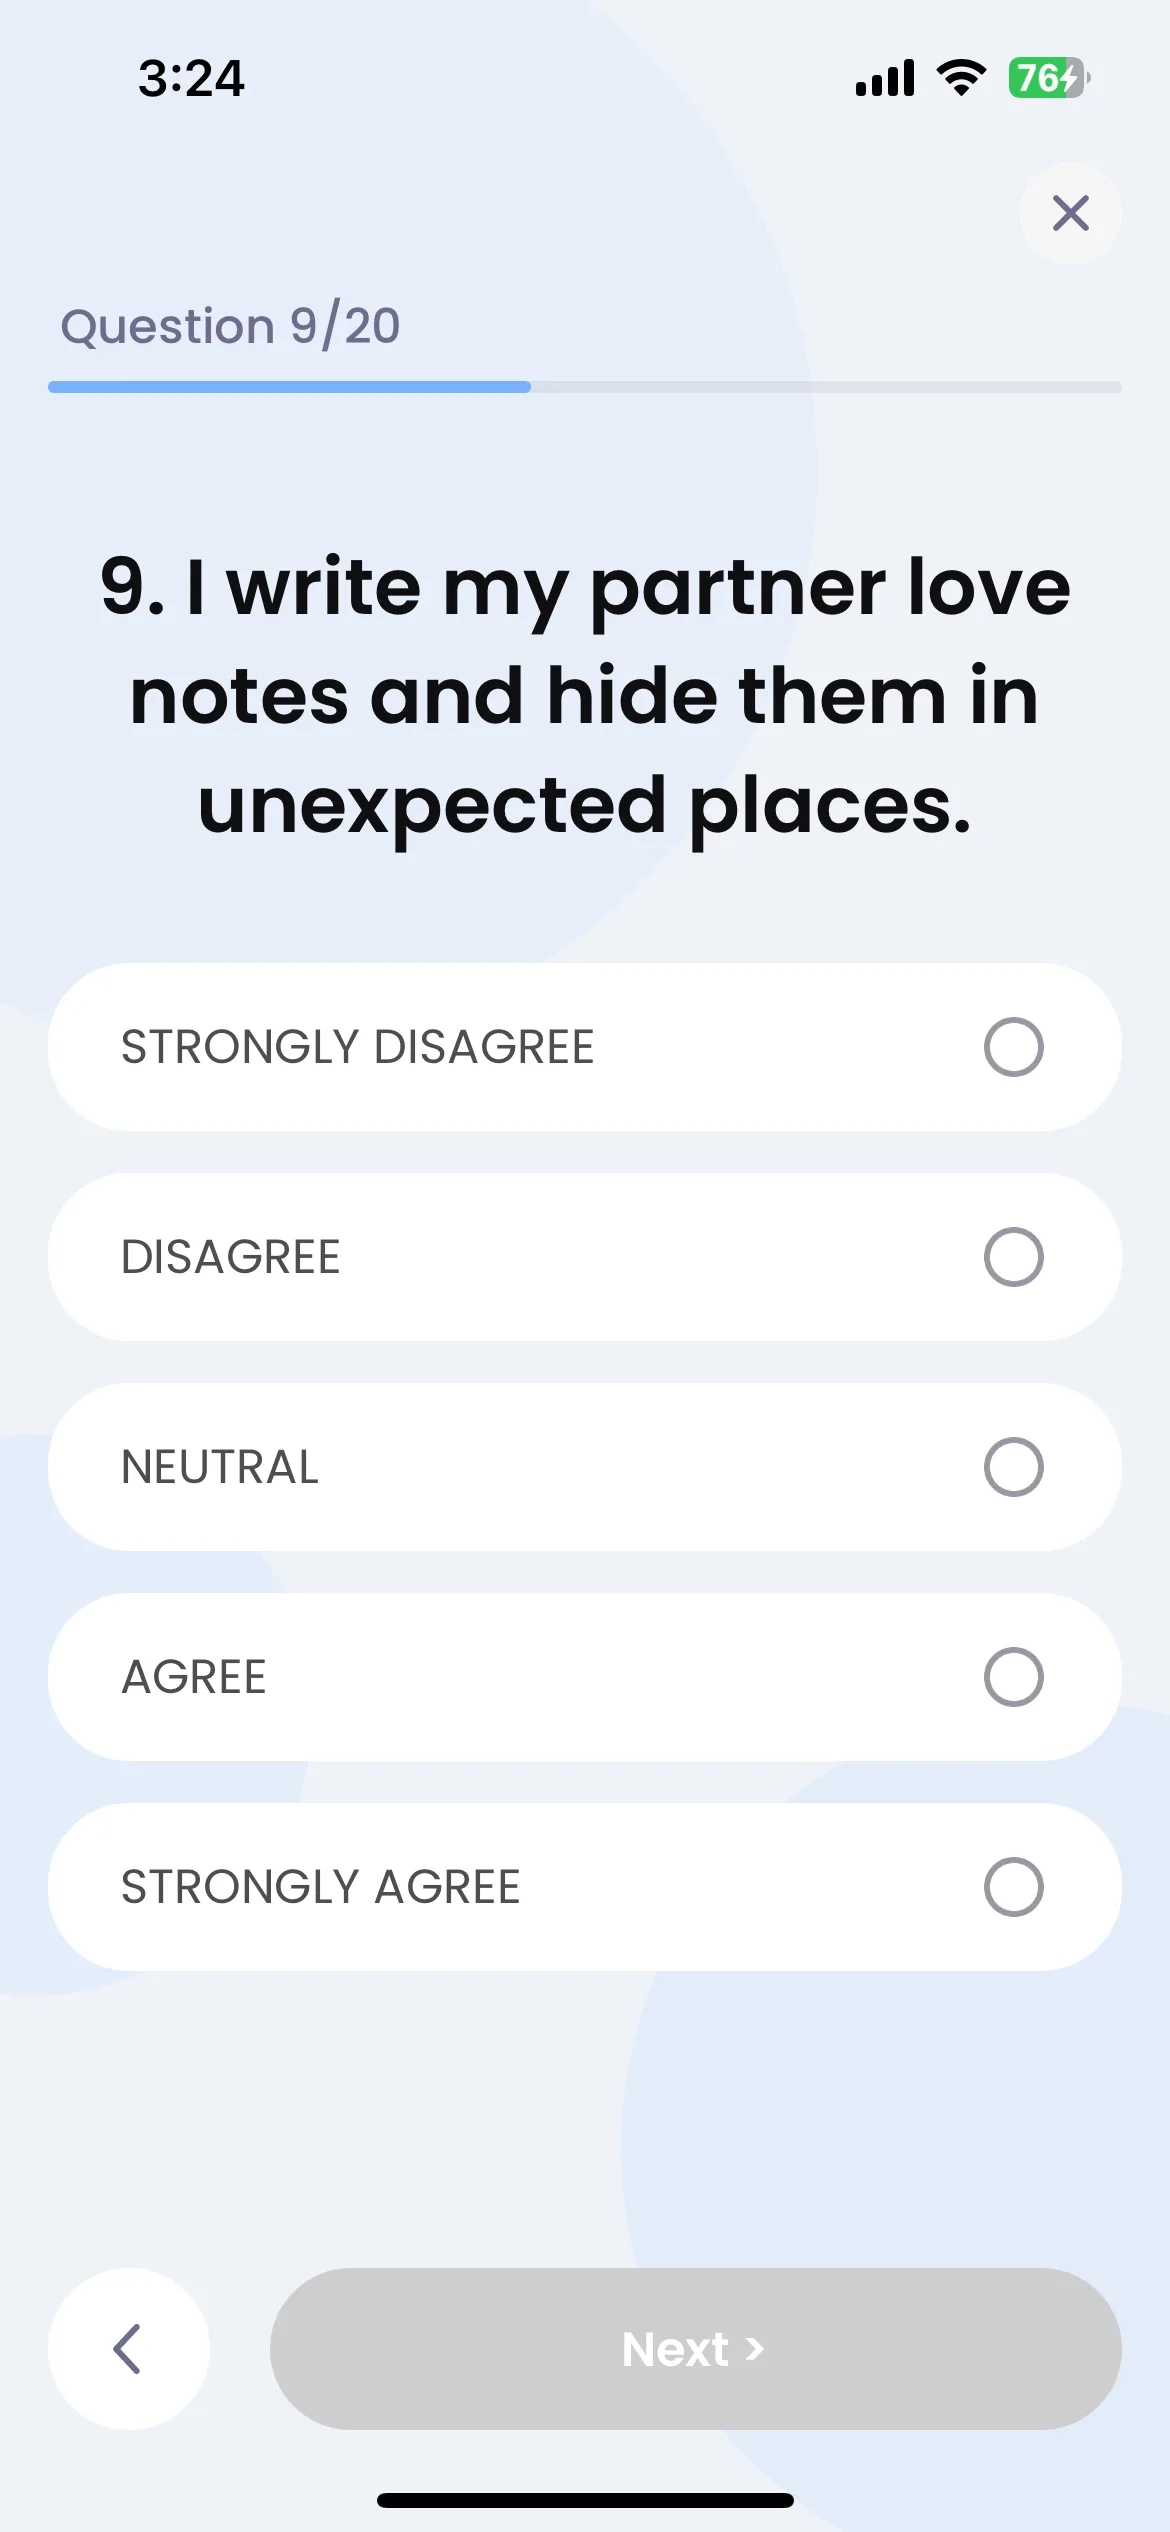Click the quiz progress bar

(x=585, y=387)
